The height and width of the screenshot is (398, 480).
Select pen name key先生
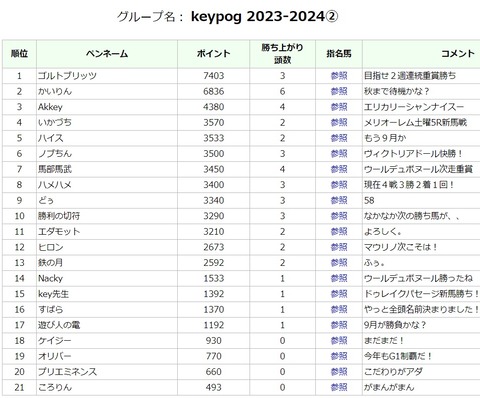[x=53, y=294]
